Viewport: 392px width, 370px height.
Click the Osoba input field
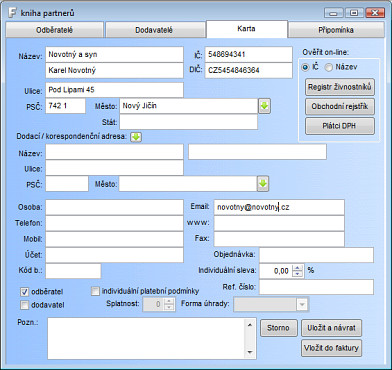click(x=114, y=207)
